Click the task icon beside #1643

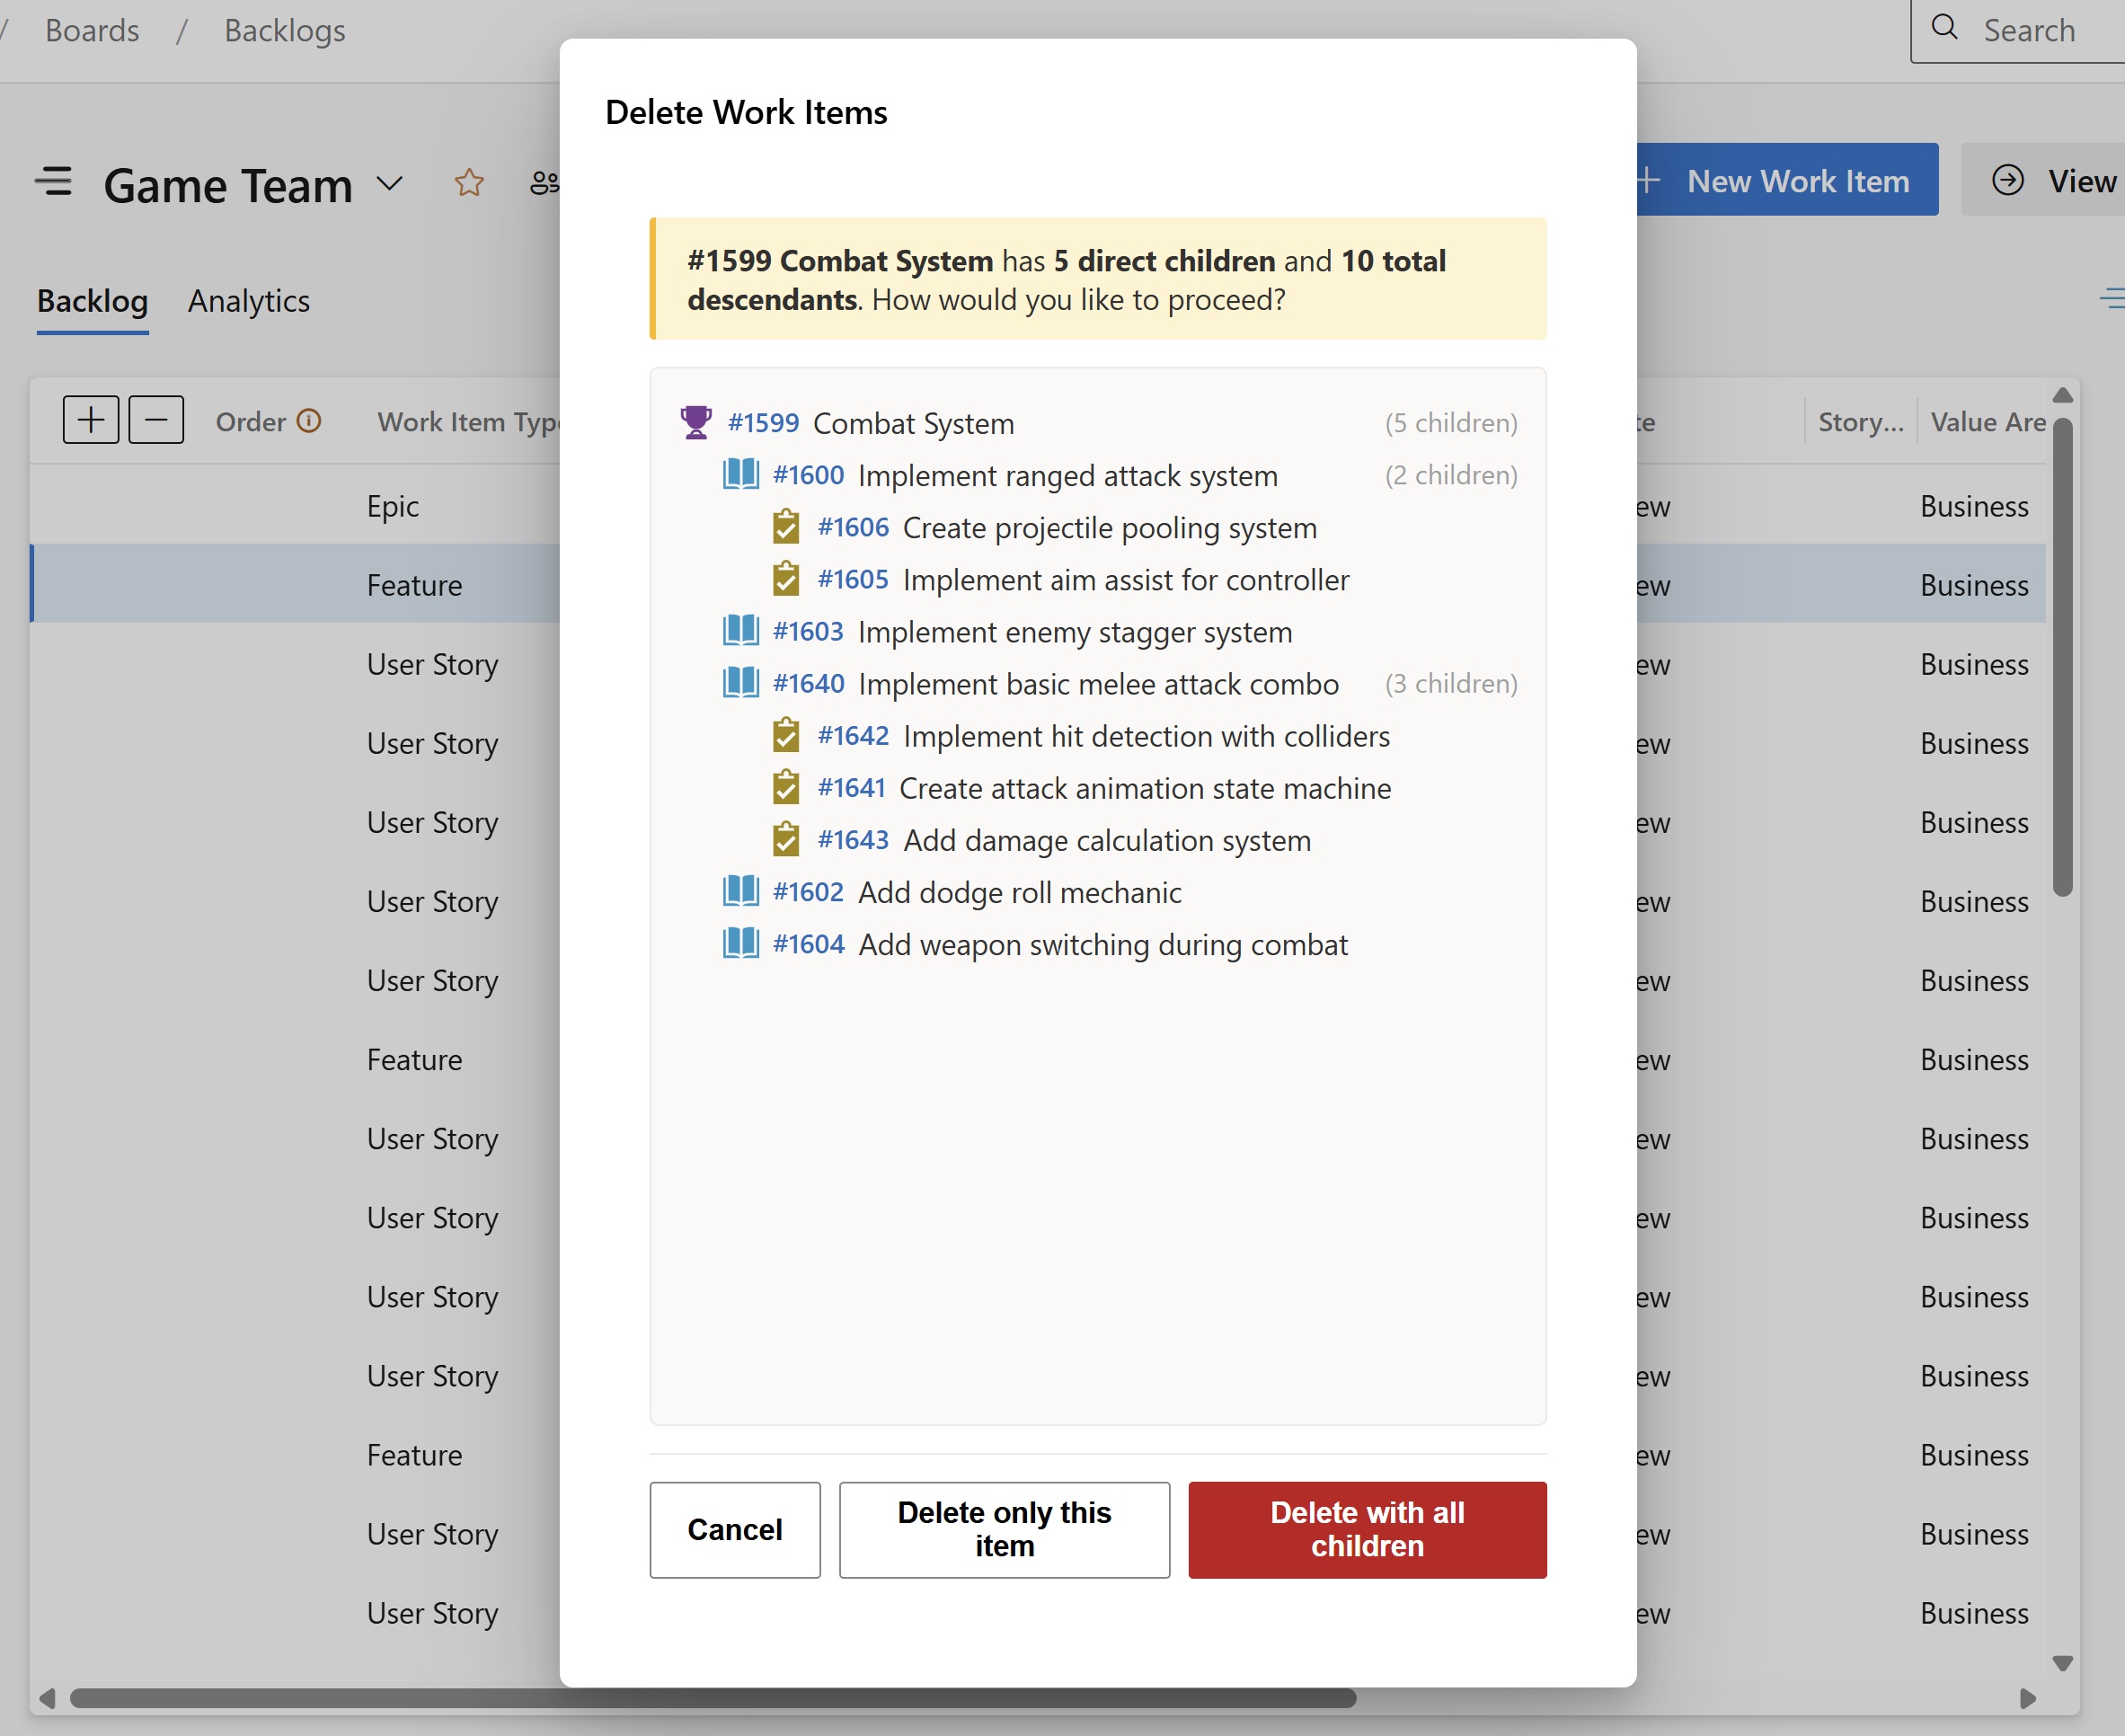tap(786, 840)
